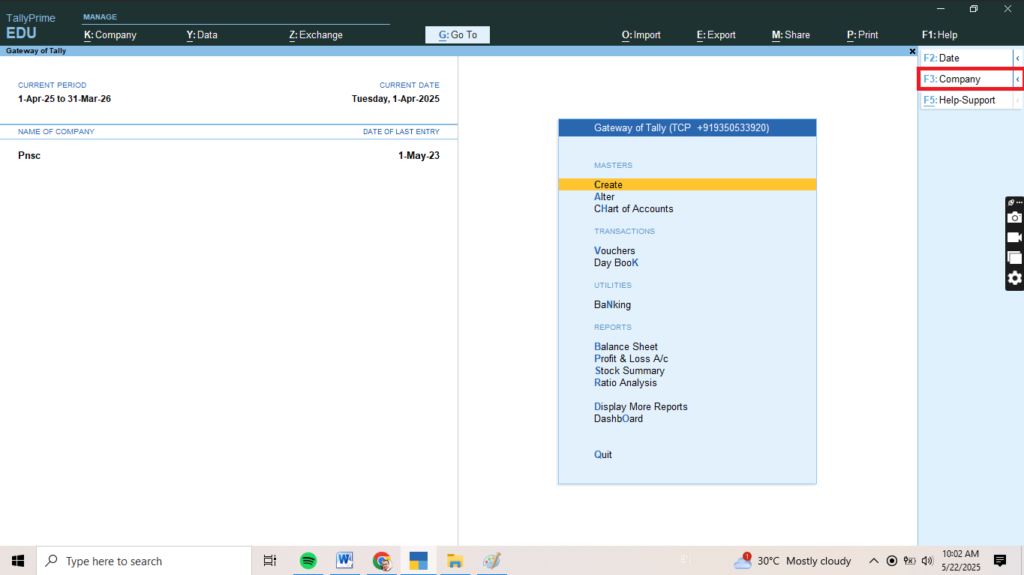Open the Ratio Analysis report
The height and width of the screenshot is (575, 1024).
tap(626, 383)
